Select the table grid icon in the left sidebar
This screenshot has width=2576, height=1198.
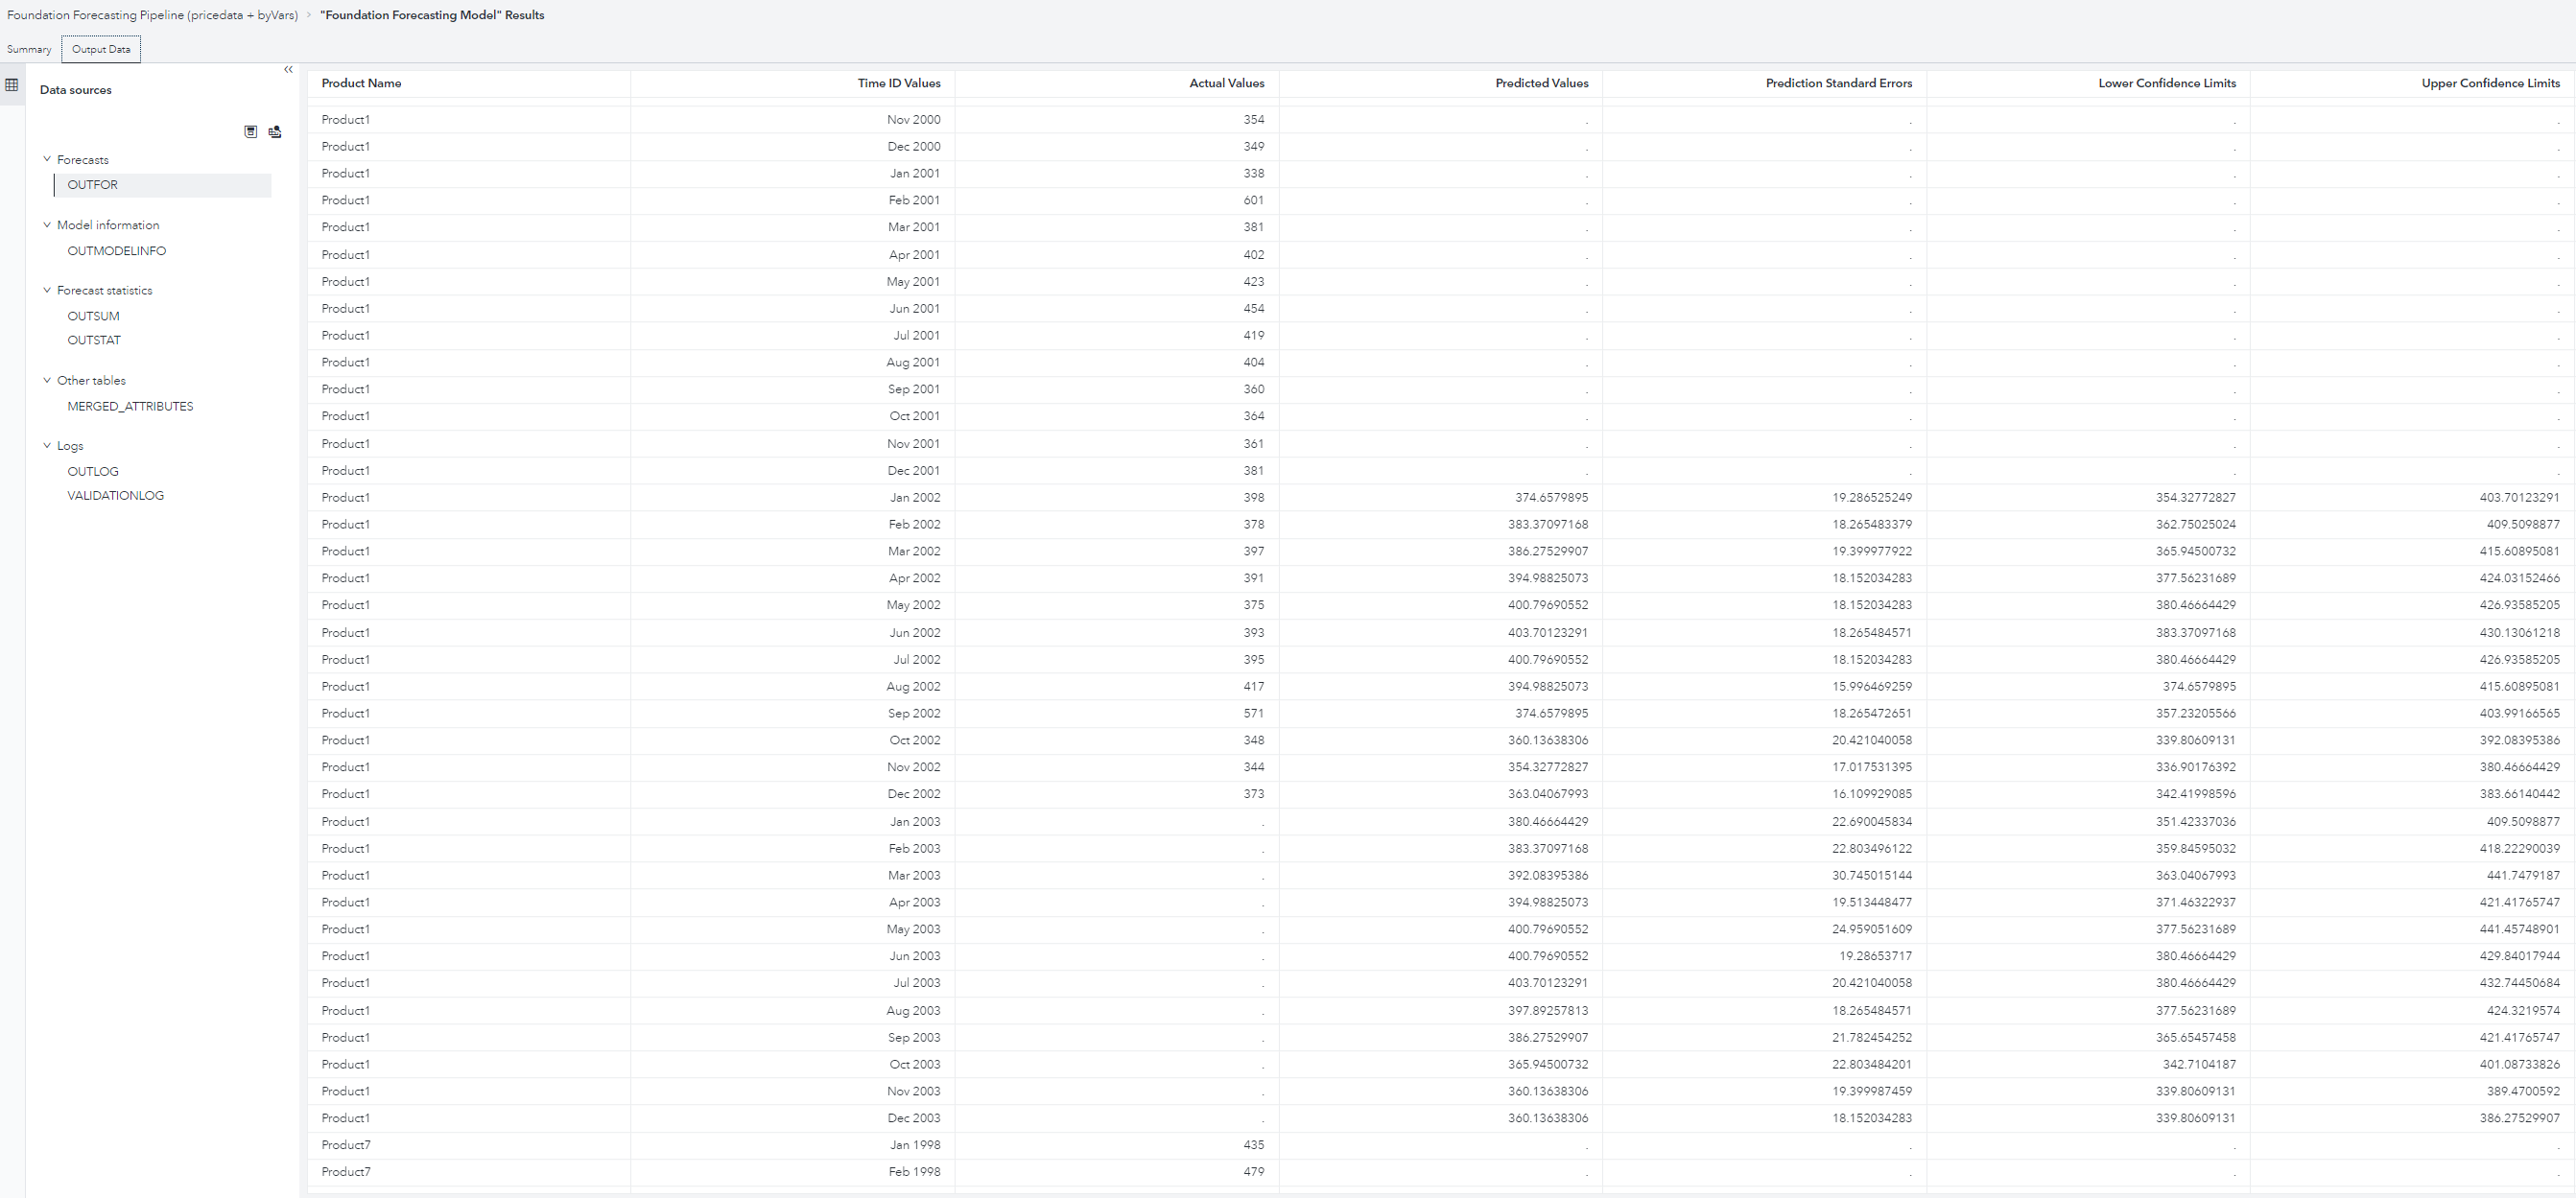[11, 85]
